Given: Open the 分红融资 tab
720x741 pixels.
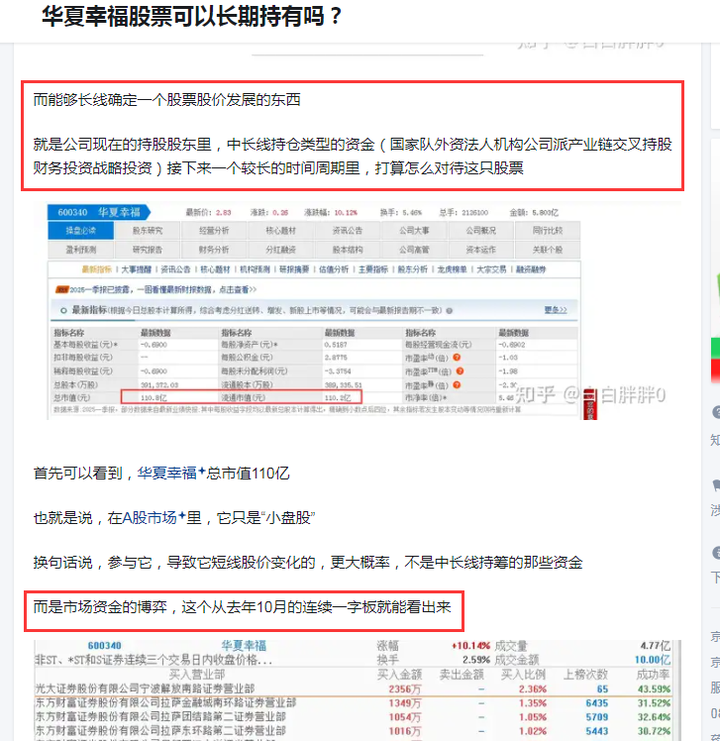Looking at the screenshot, I should 281,250.
